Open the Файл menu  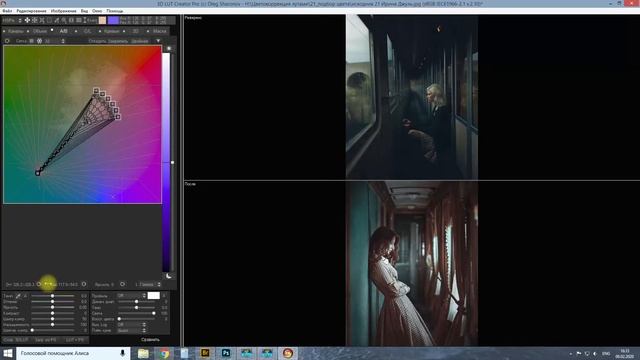(7, 11)
